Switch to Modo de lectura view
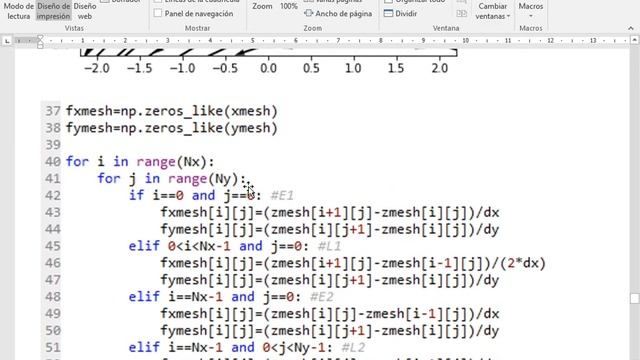Viewport: 640px width, 360px height. [18, 11]
